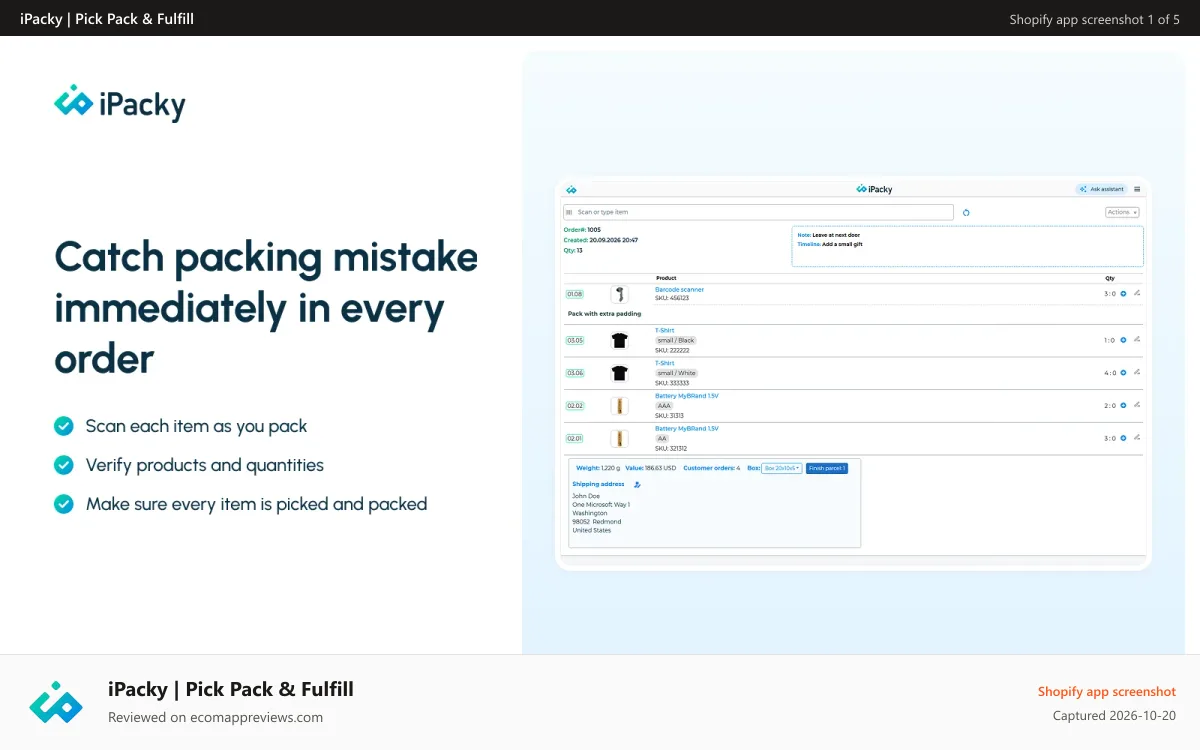
Task: Click location tag 01.08
Action: click(x=575, y=294)
